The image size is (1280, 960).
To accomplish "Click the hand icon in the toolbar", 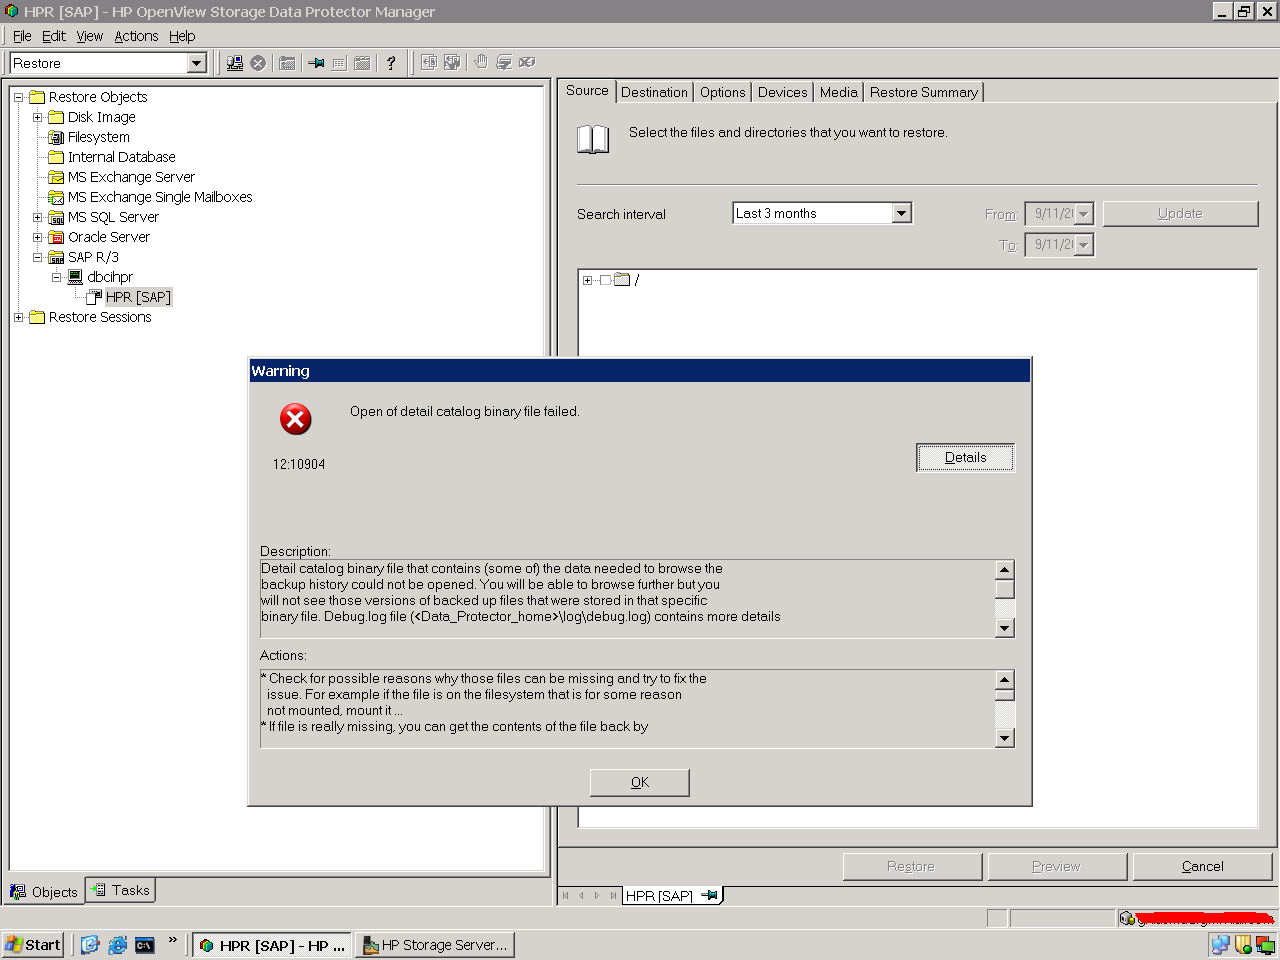I will click(481, 62).
